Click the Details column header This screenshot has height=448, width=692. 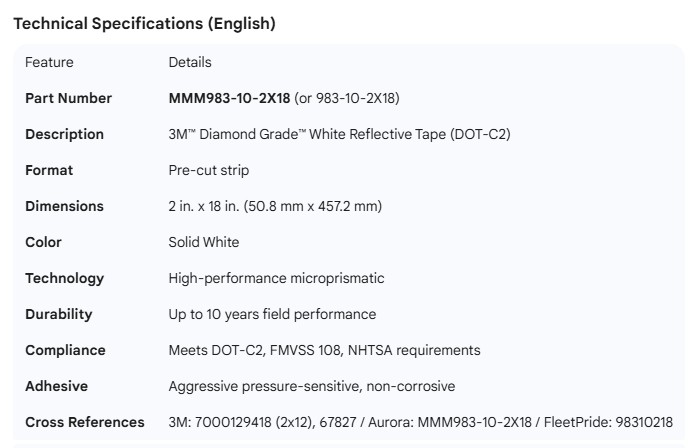(x=190, y=62)
